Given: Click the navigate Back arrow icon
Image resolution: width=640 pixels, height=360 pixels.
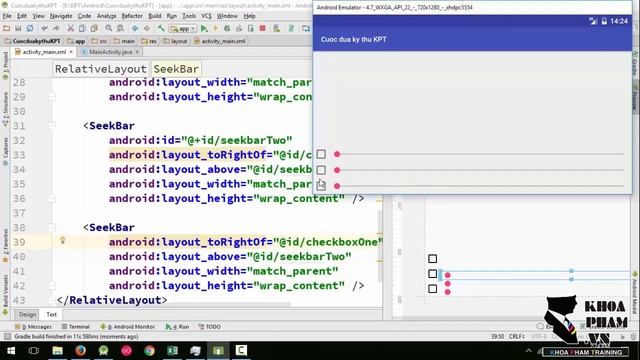Looking at the screenshot, I should [x=135, y=28].
